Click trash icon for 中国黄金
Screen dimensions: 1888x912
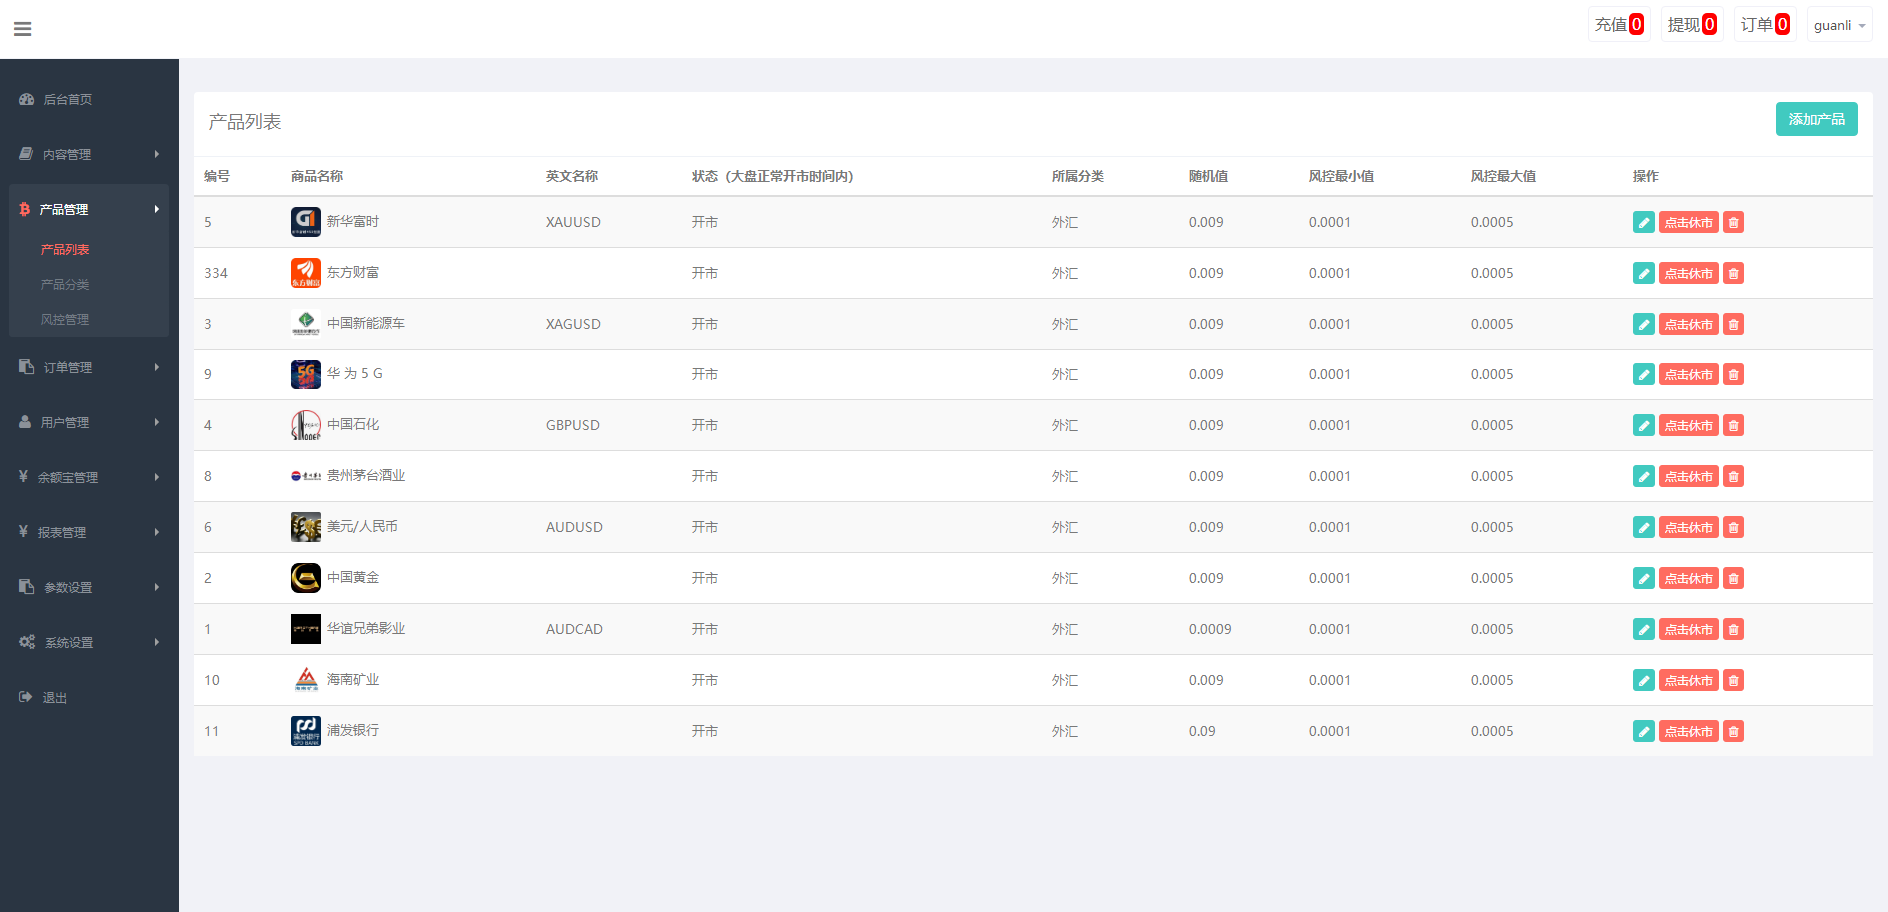tap(1733, 578)
